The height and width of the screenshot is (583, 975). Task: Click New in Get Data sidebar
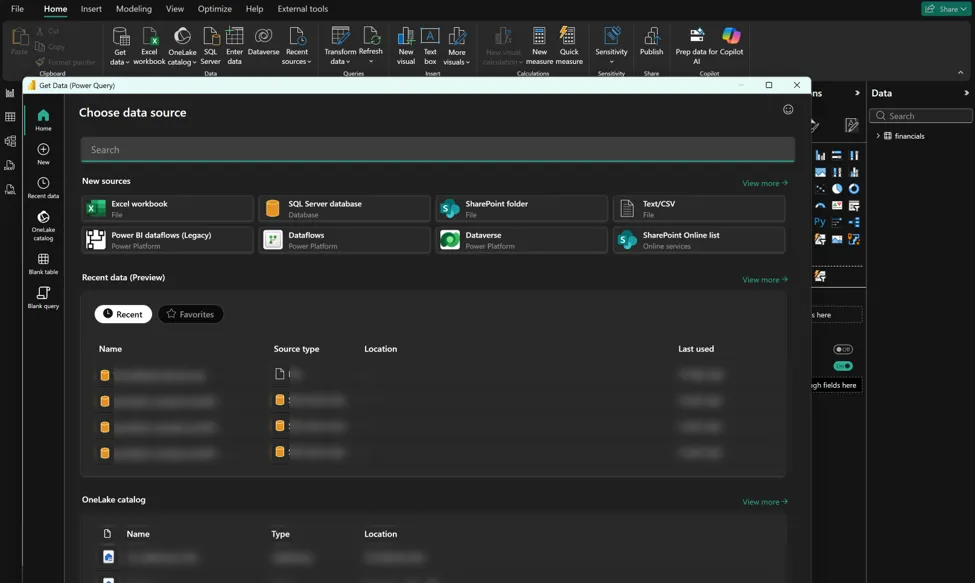[43, 154]
